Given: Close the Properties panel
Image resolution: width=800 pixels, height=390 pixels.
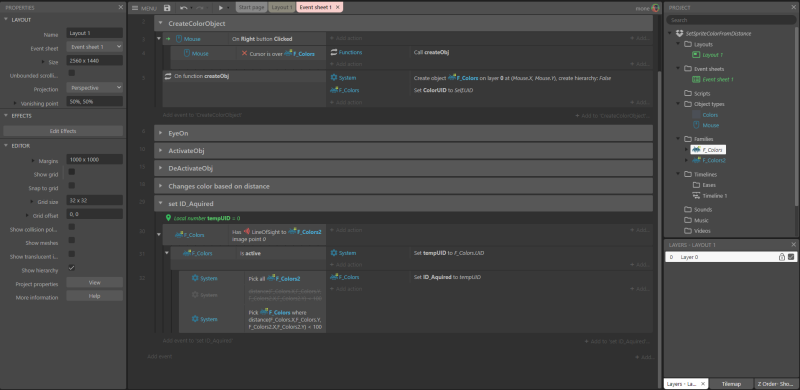Looking at the screenshot, I should [x=121, y=7].
